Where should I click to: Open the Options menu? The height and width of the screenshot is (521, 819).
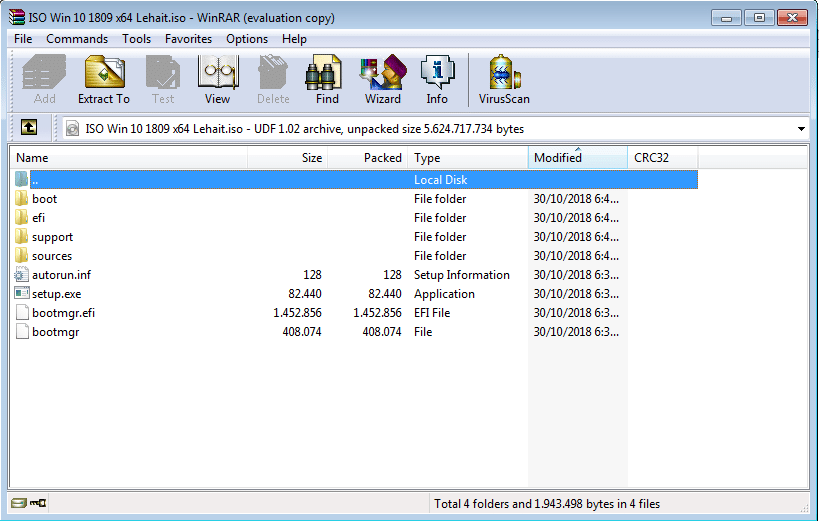[247, 39]
